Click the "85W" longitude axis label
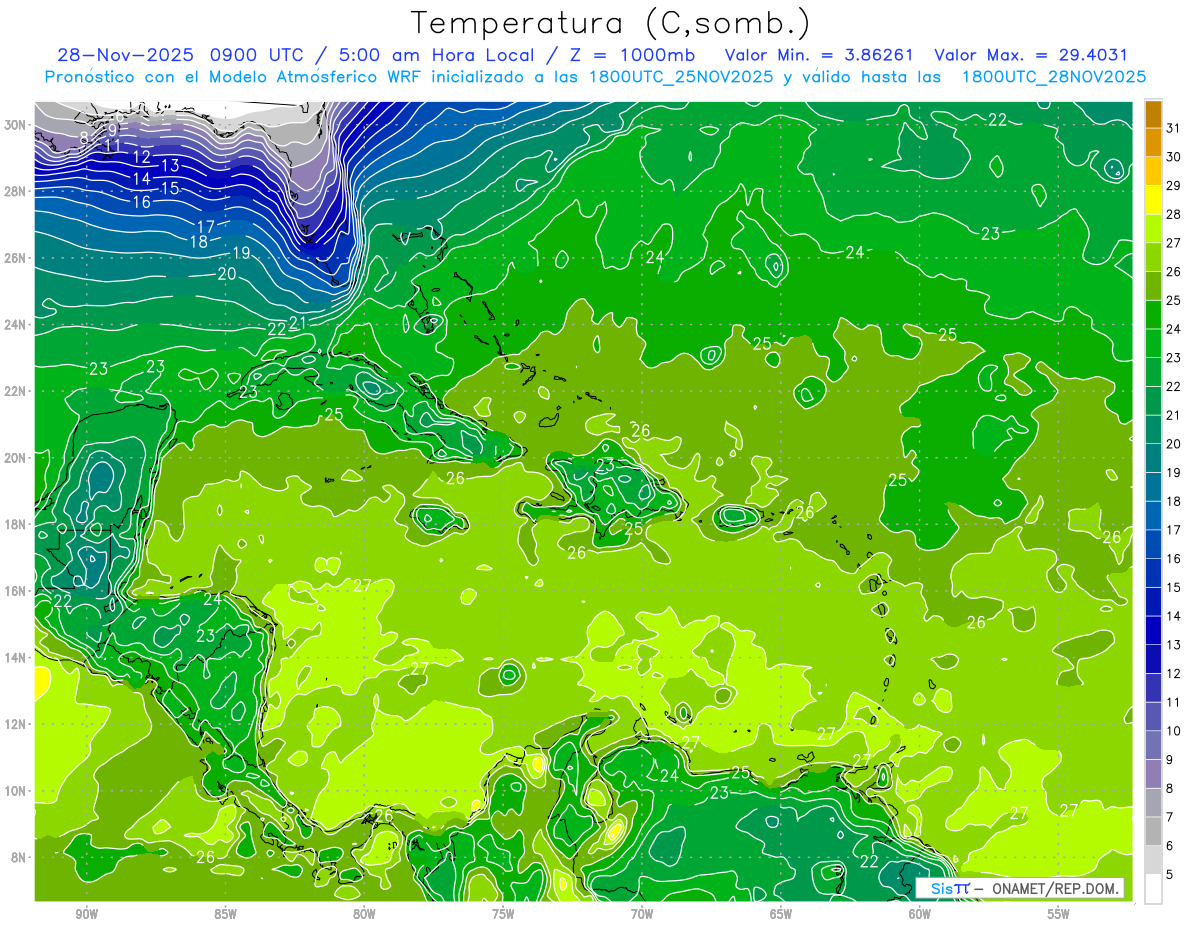 226,913
